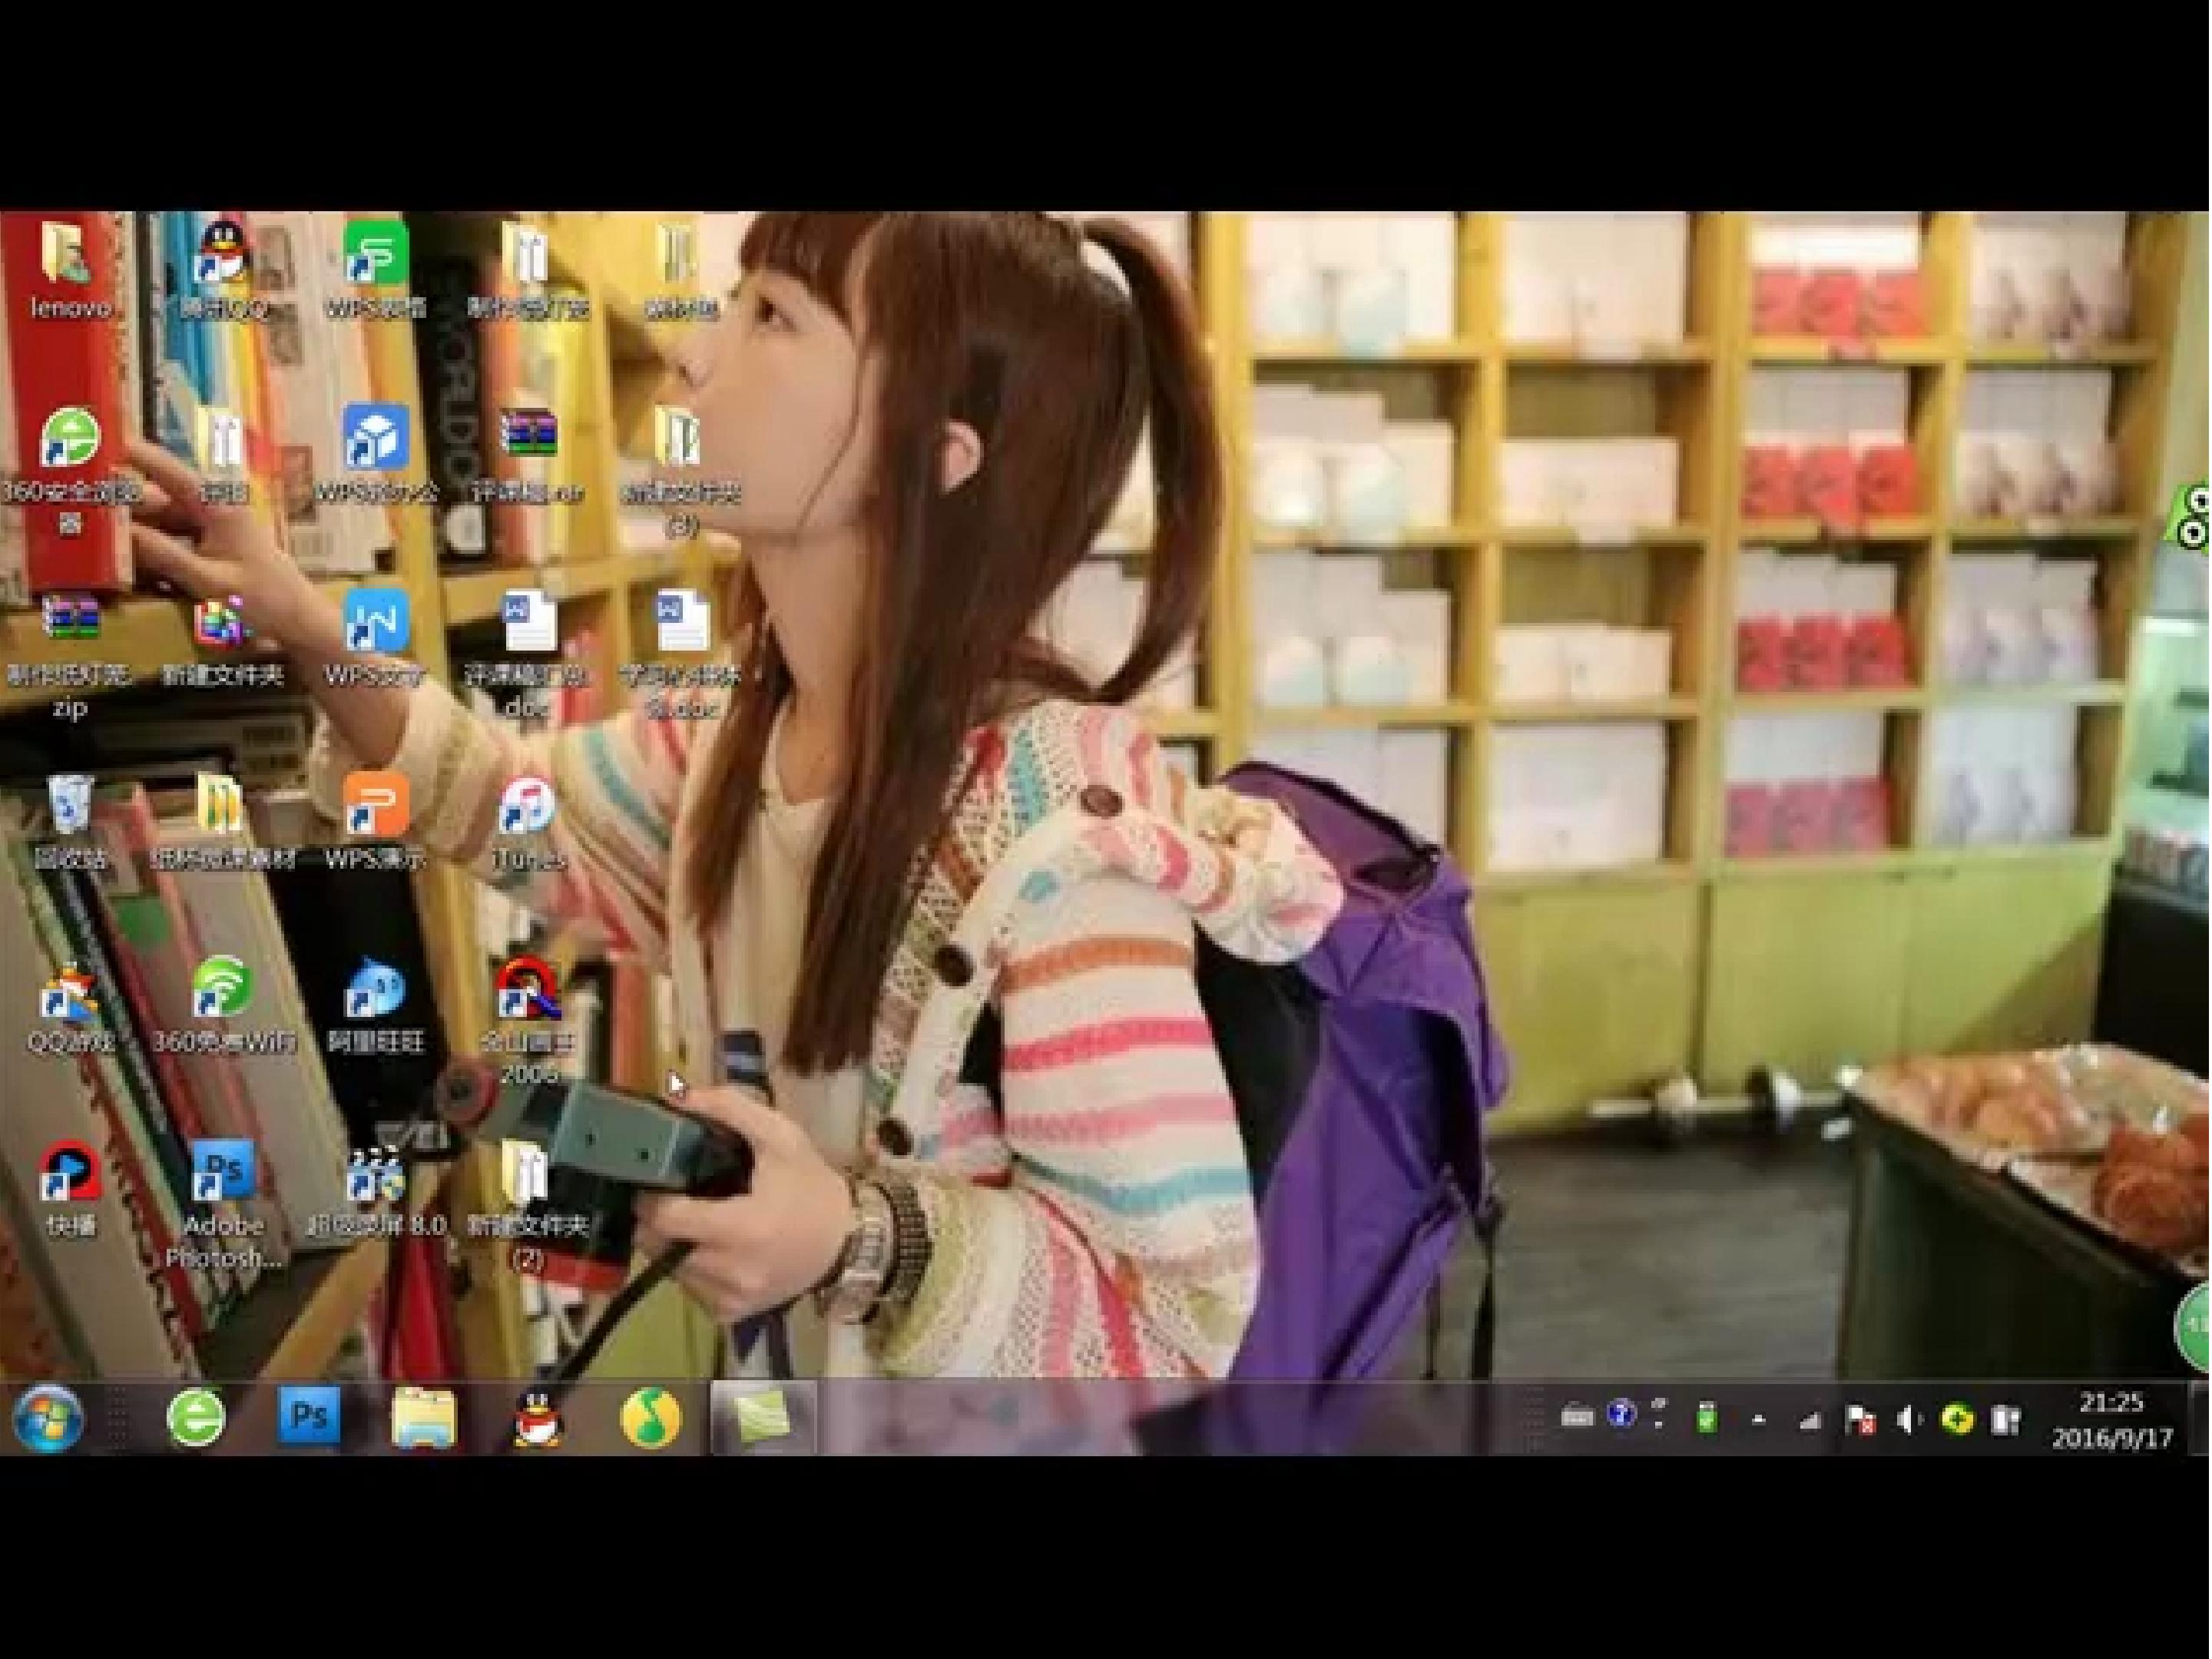Switch to QQ penguin taskbar icon
Image resolution: width=2212 pixels, height=1659 pixels.
[537, 1418]
